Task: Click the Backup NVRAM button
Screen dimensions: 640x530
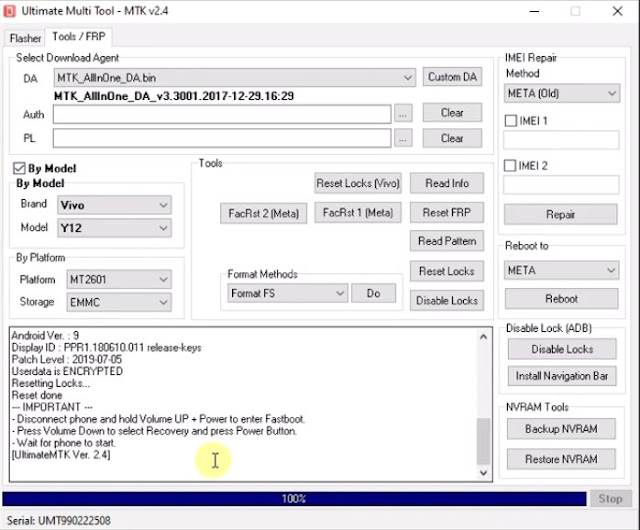Action: 561,429
